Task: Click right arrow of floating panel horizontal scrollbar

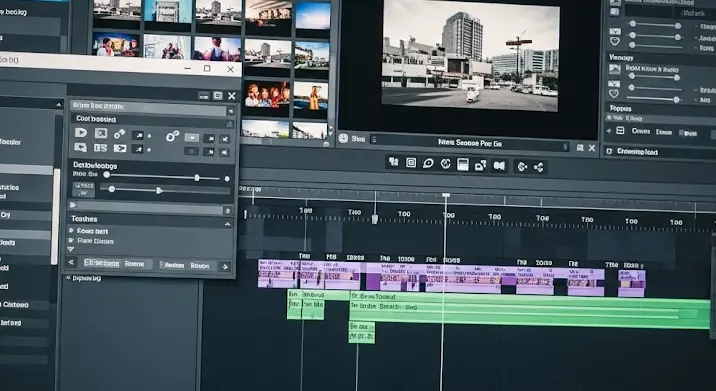Action: [227, 211]
